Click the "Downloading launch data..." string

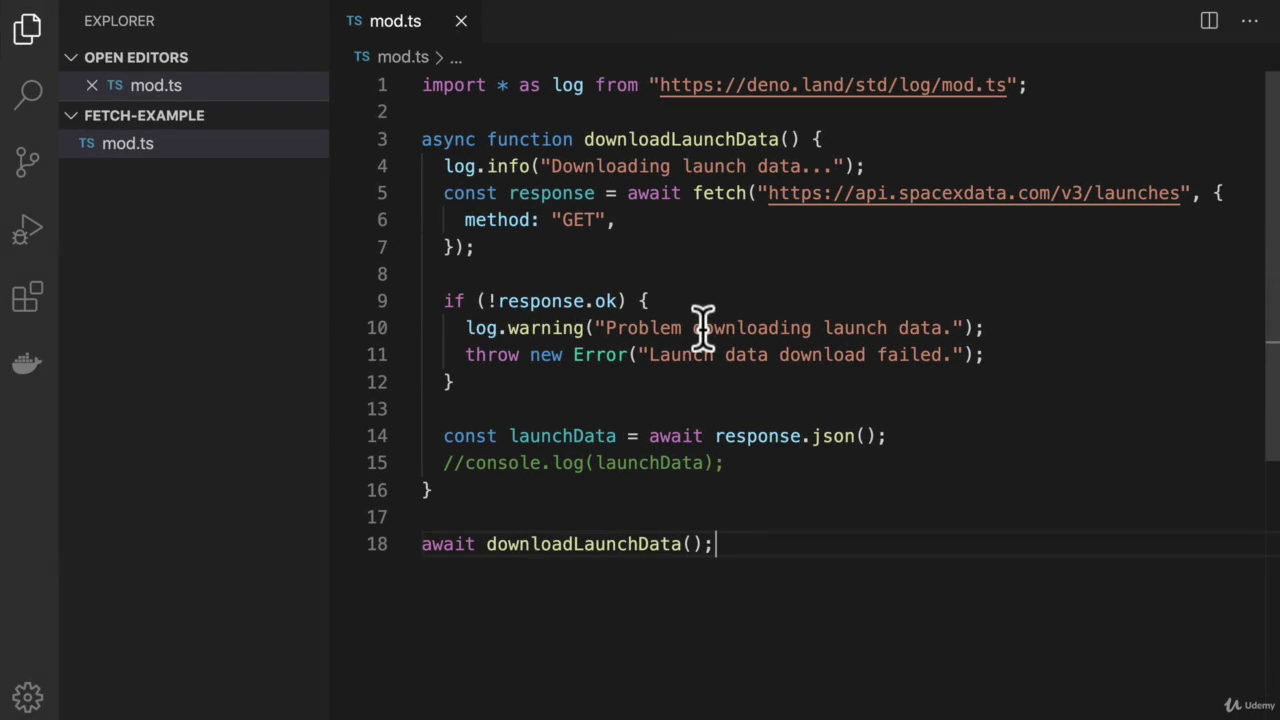click(x=692, y=166)
